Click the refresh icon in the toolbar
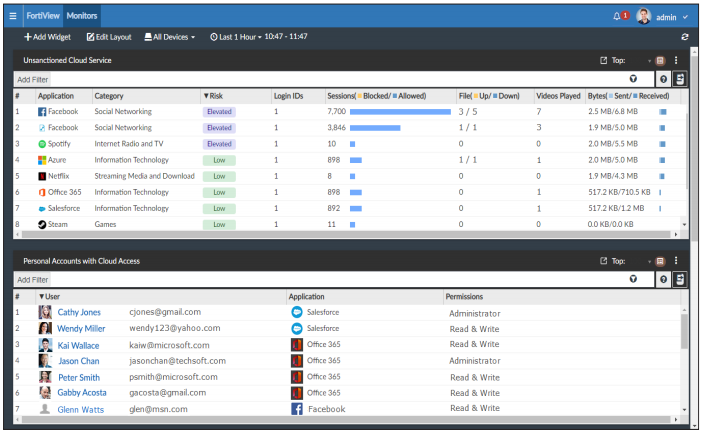The width and height of the screenshot is (702, 433). click(685, 37)
